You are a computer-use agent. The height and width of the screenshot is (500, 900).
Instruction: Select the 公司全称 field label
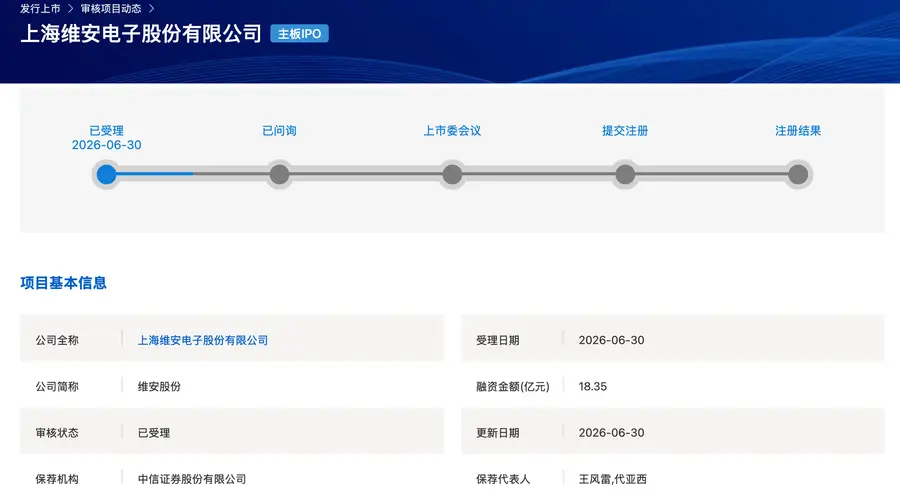coord(57,340)
